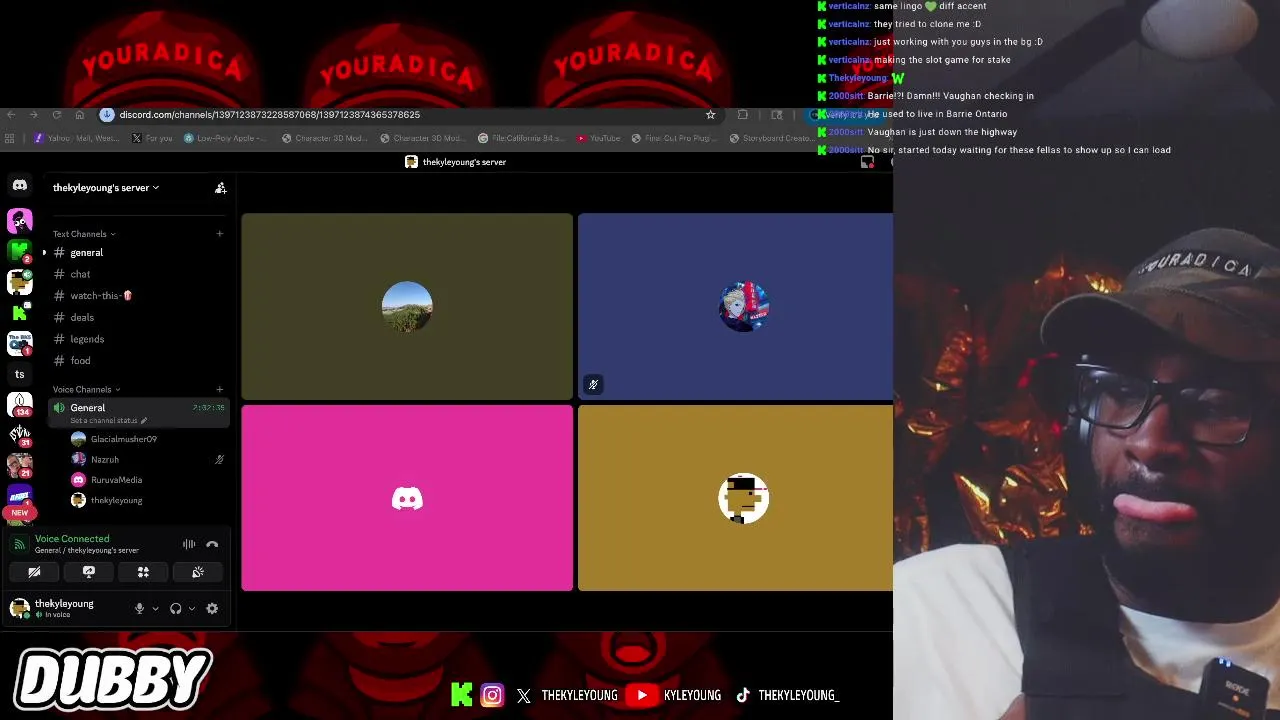Open activities launcher icon in voice panel
Image resolution: width=1280 pixels, height=720 pixels.
(143, 572)
